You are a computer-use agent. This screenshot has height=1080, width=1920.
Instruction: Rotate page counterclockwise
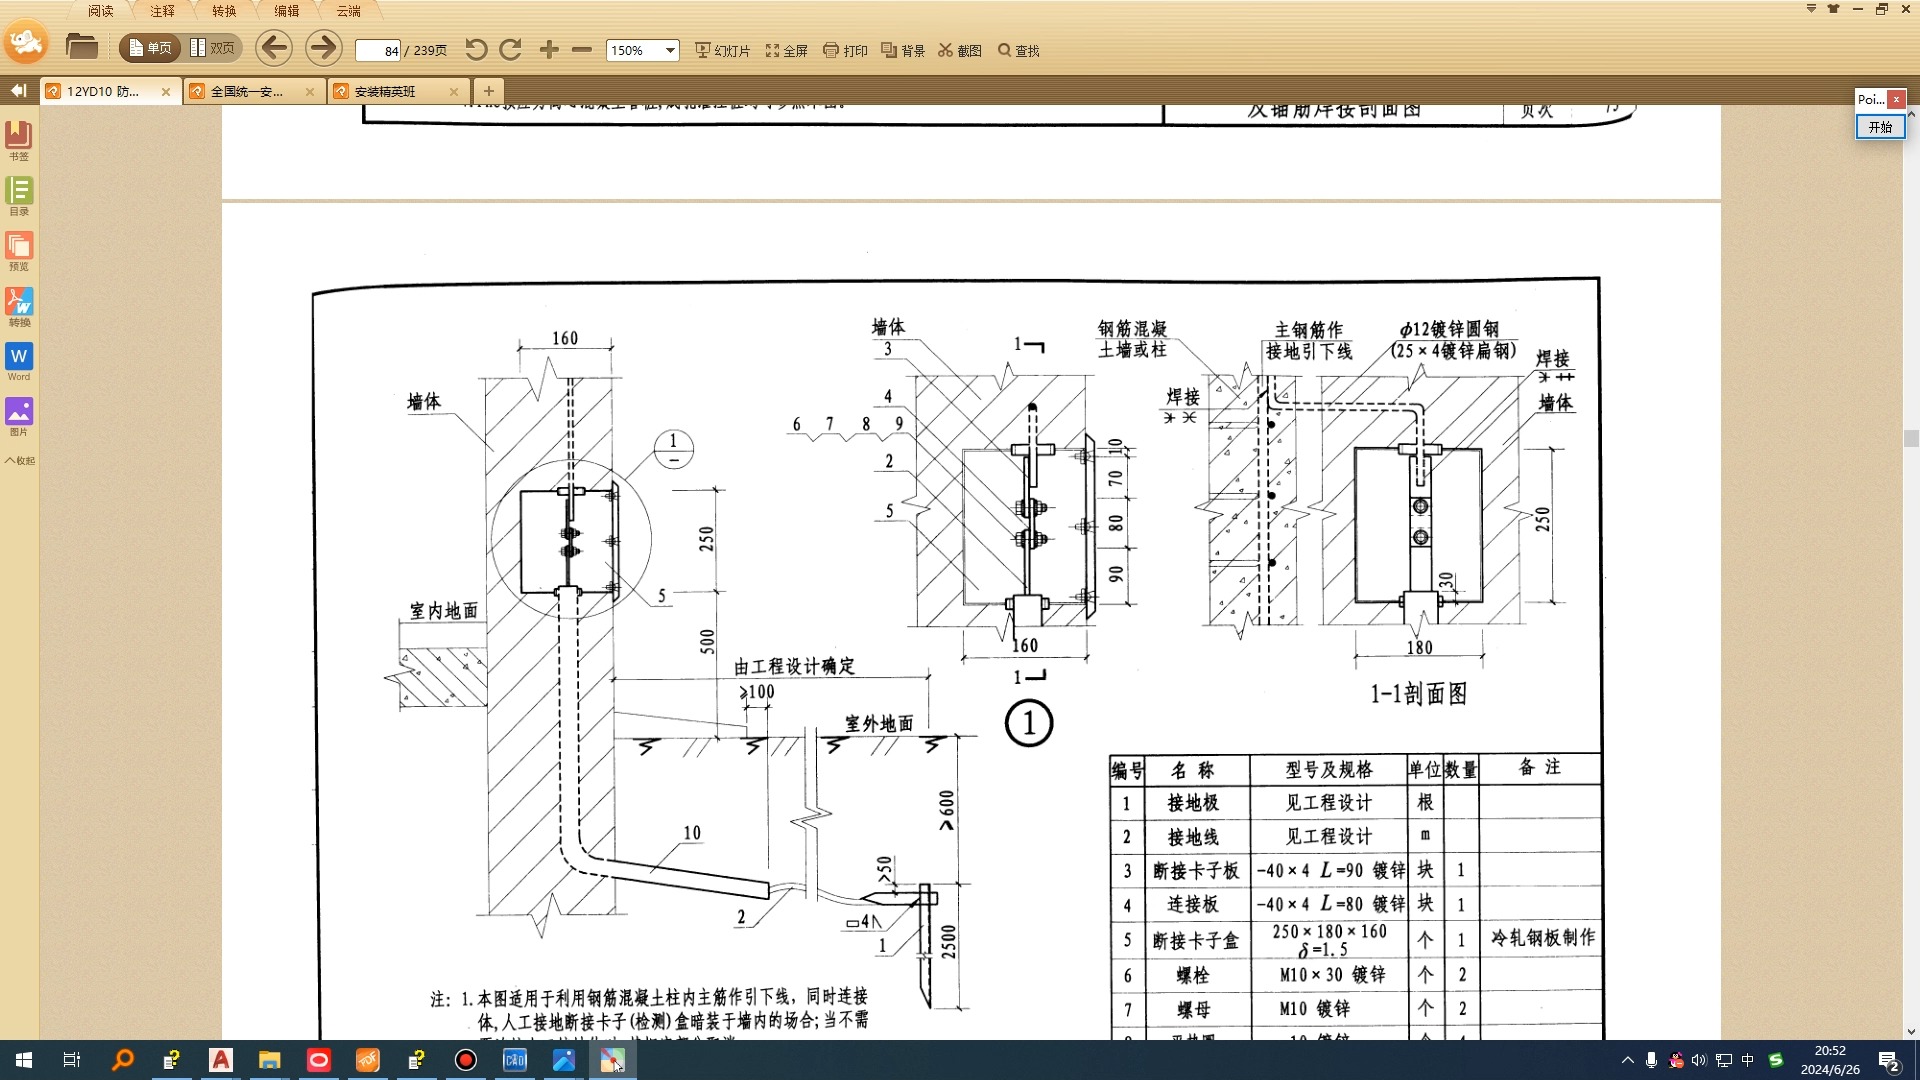tap(476, 50)
